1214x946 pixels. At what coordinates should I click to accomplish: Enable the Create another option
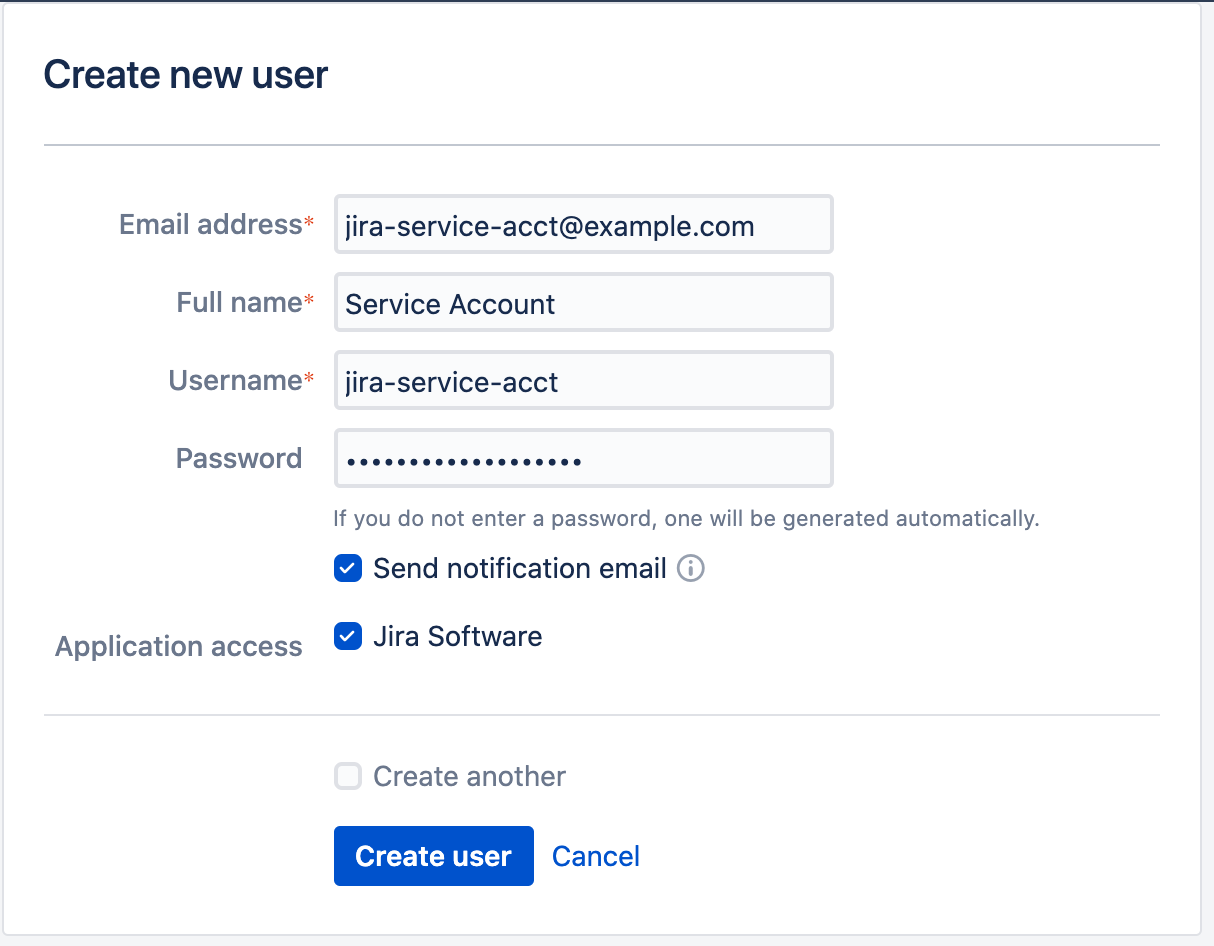347,776
